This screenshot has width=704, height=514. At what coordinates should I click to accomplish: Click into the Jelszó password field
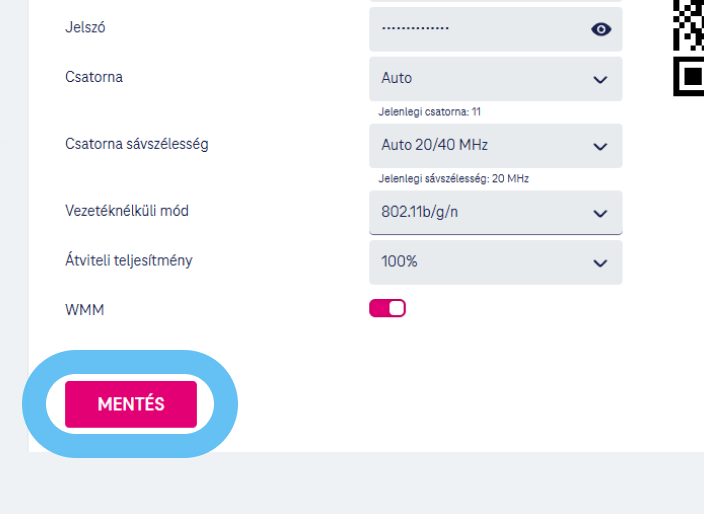(470, 29)
